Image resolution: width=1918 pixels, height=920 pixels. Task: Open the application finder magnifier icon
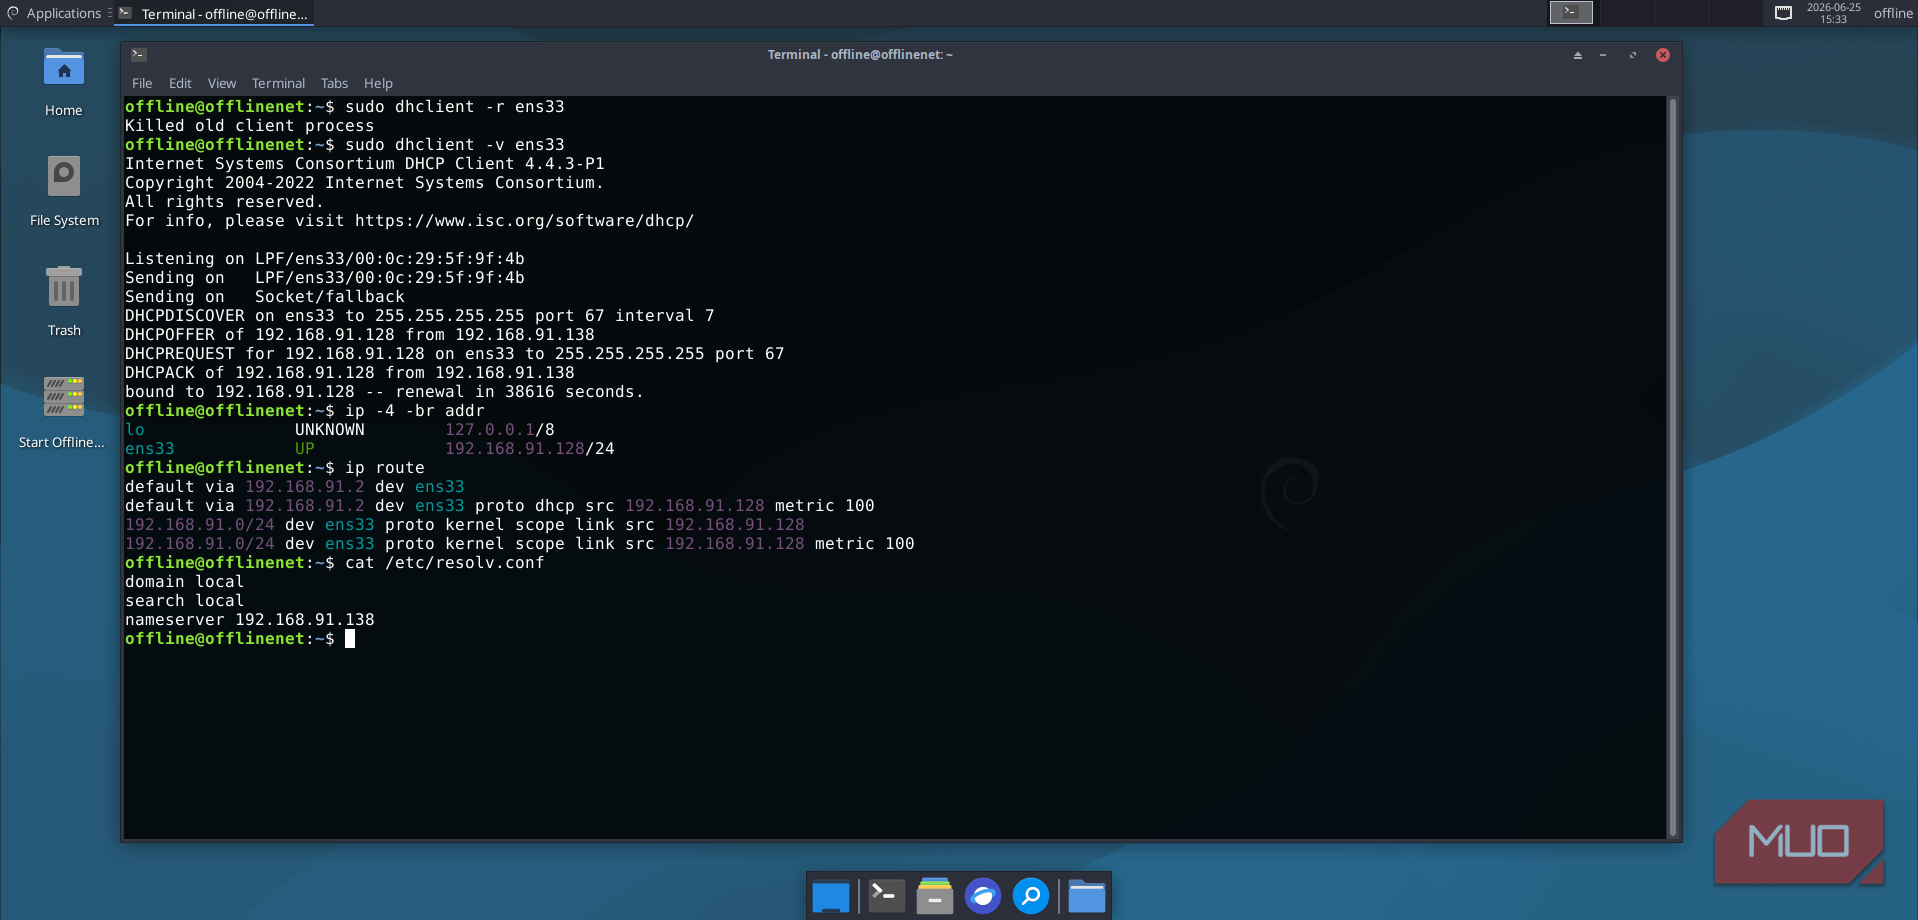point(1031,896)
